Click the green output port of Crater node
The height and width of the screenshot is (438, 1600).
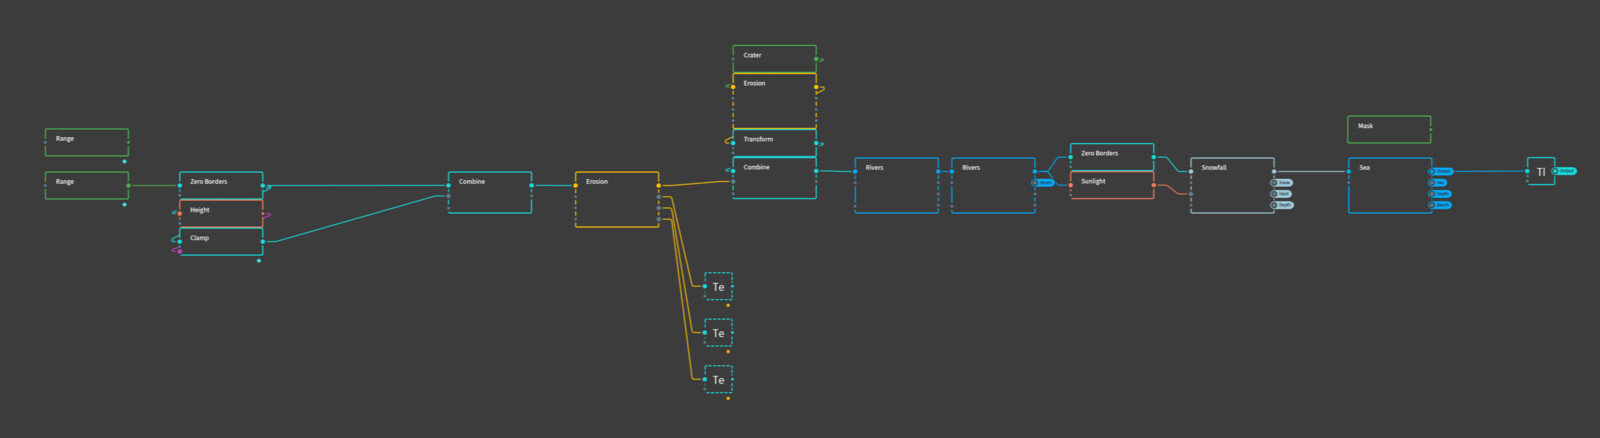coord(816,59)
